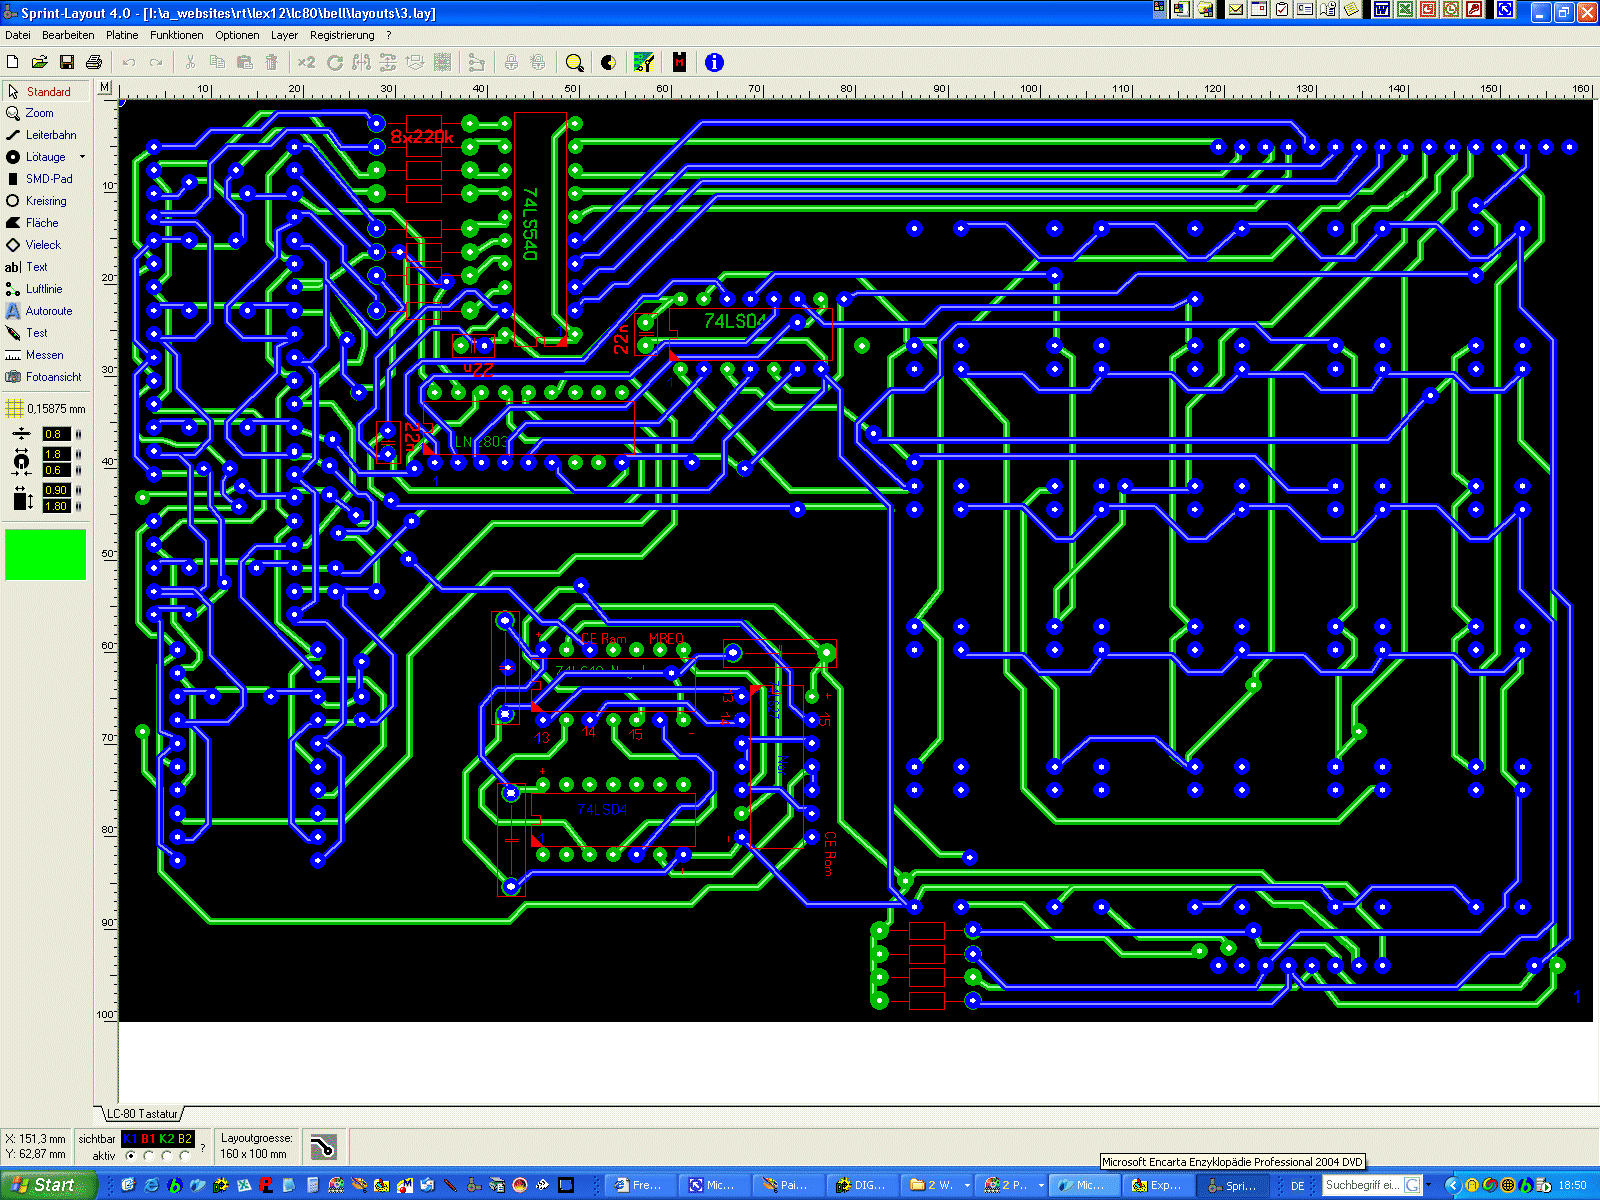The width and height of the screenshot is (1600, 1200).
Task: Select the Standard pointer tool
Action: (x=46, y=91)
